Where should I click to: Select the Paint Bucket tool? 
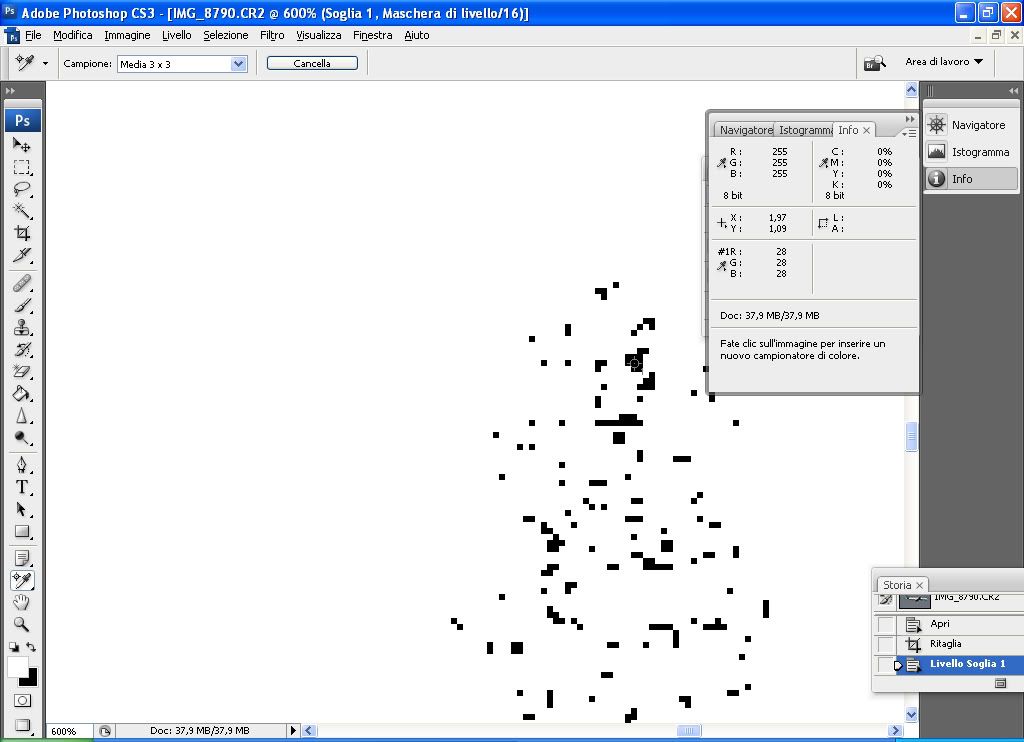tap(22, 393)
